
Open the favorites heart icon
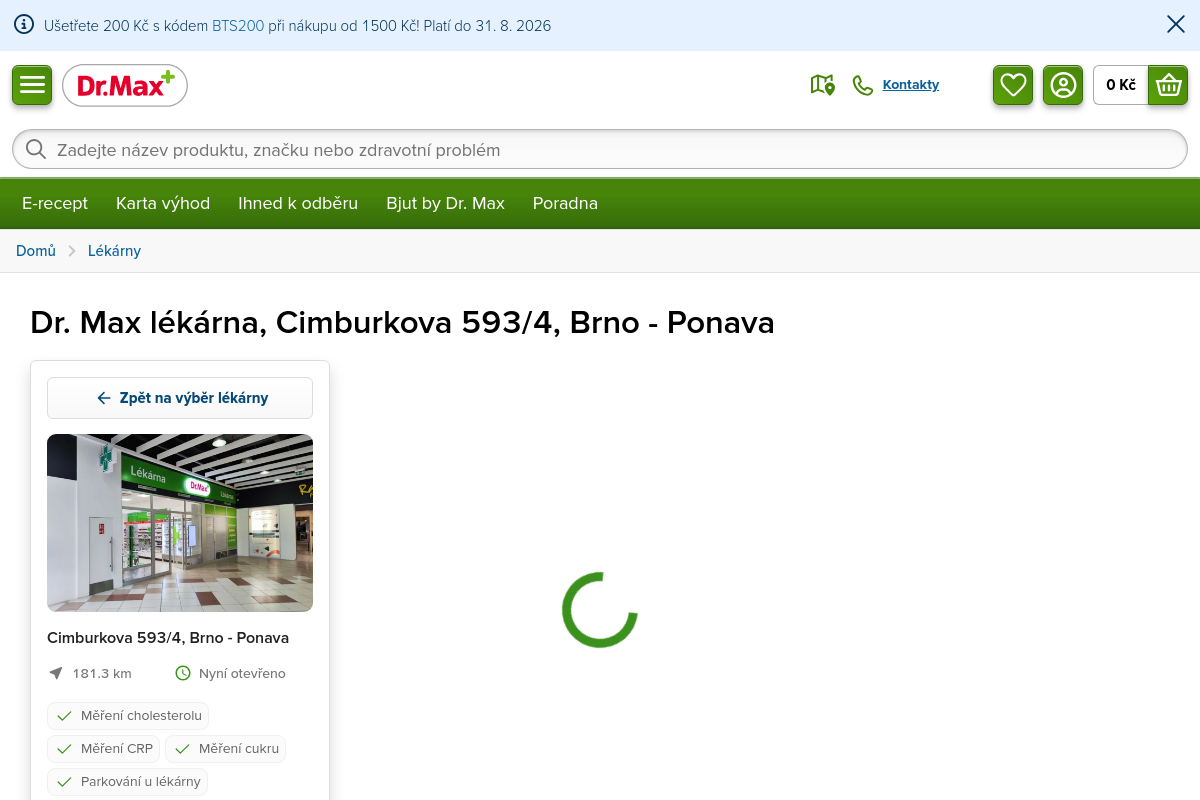(1013, 85)
